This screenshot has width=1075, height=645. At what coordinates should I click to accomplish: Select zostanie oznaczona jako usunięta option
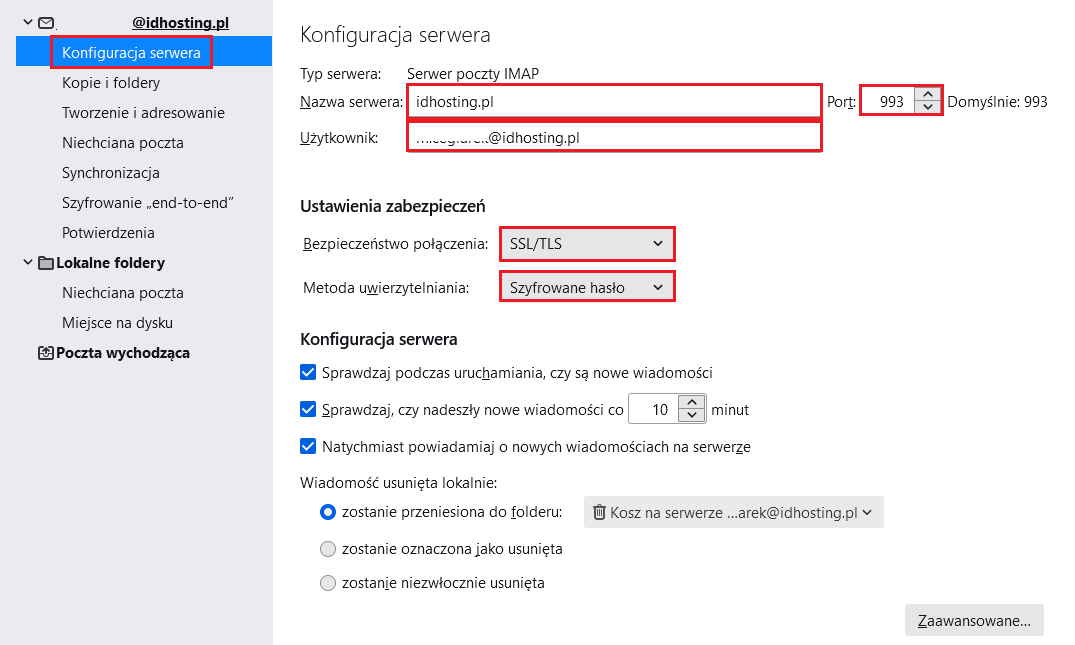(328, 548)
